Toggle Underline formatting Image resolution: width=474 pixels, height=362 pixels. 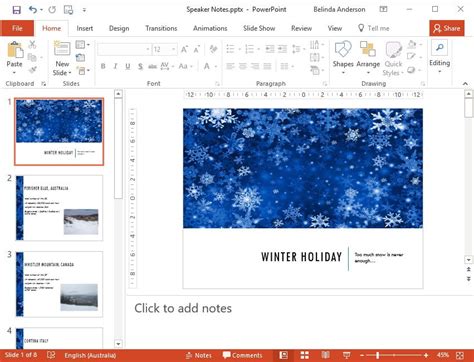point(128,66)
